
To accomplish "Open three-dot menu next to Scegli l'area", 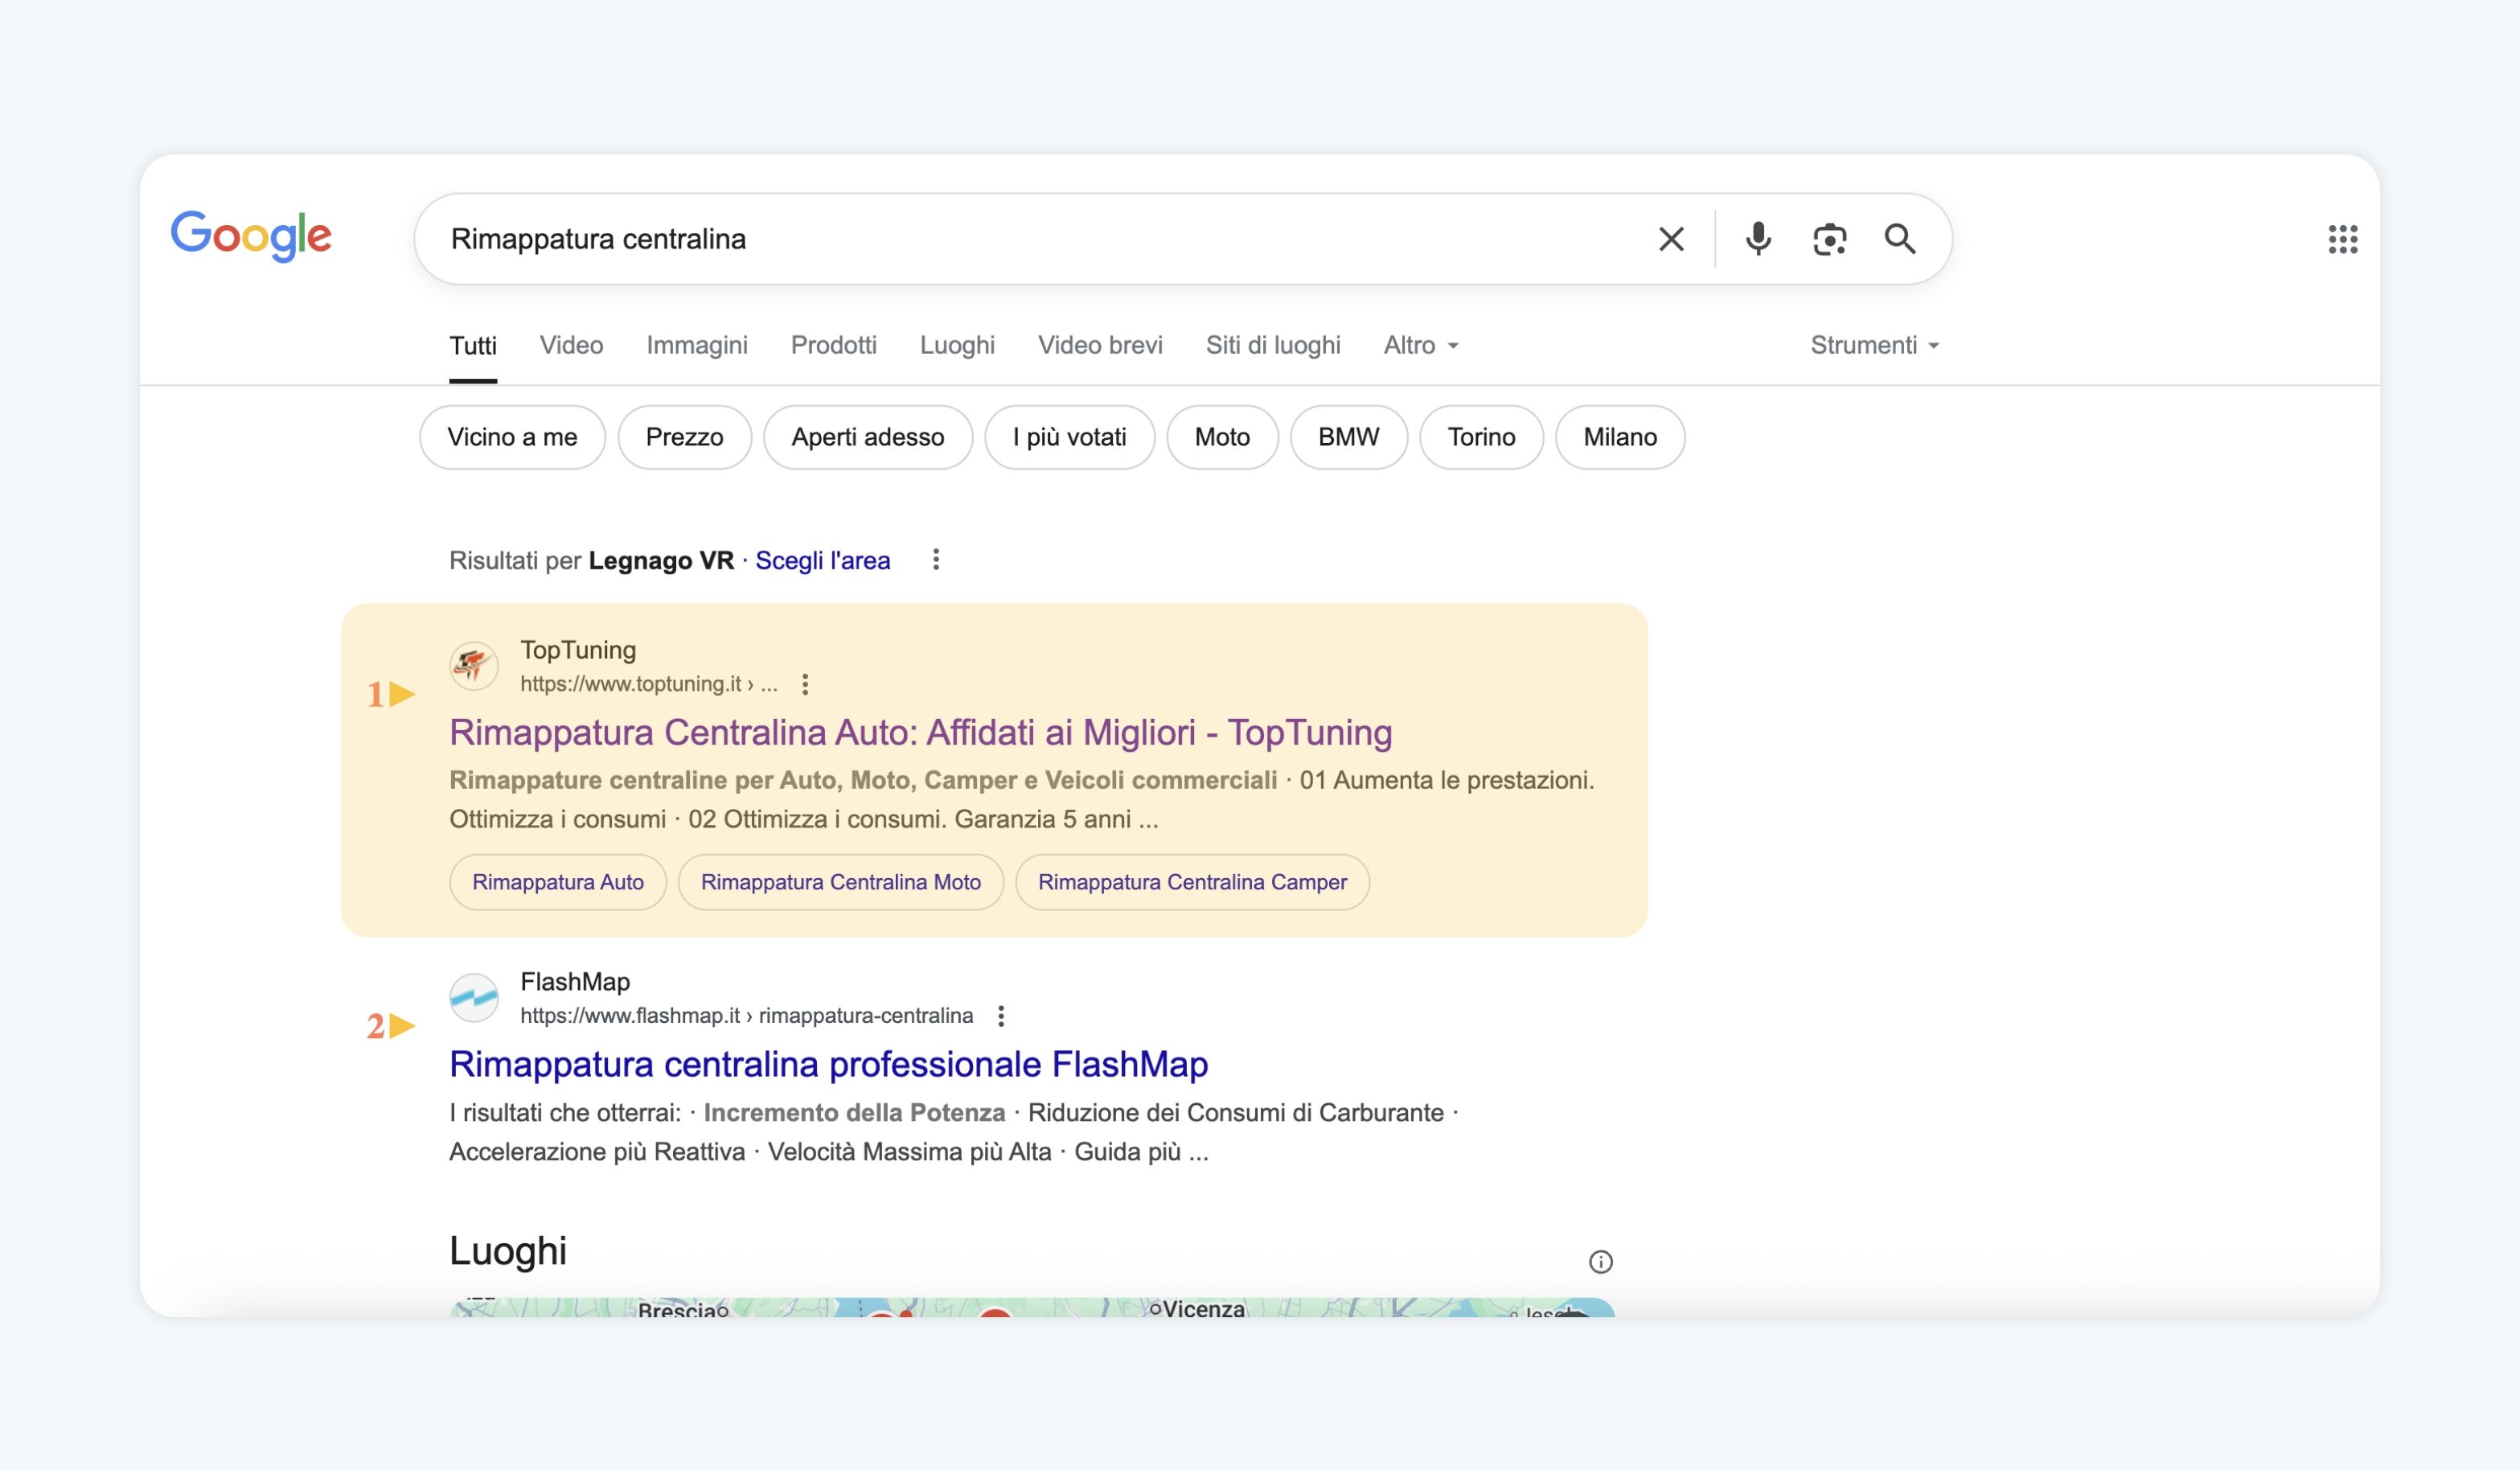I will [x=936, y=560].
